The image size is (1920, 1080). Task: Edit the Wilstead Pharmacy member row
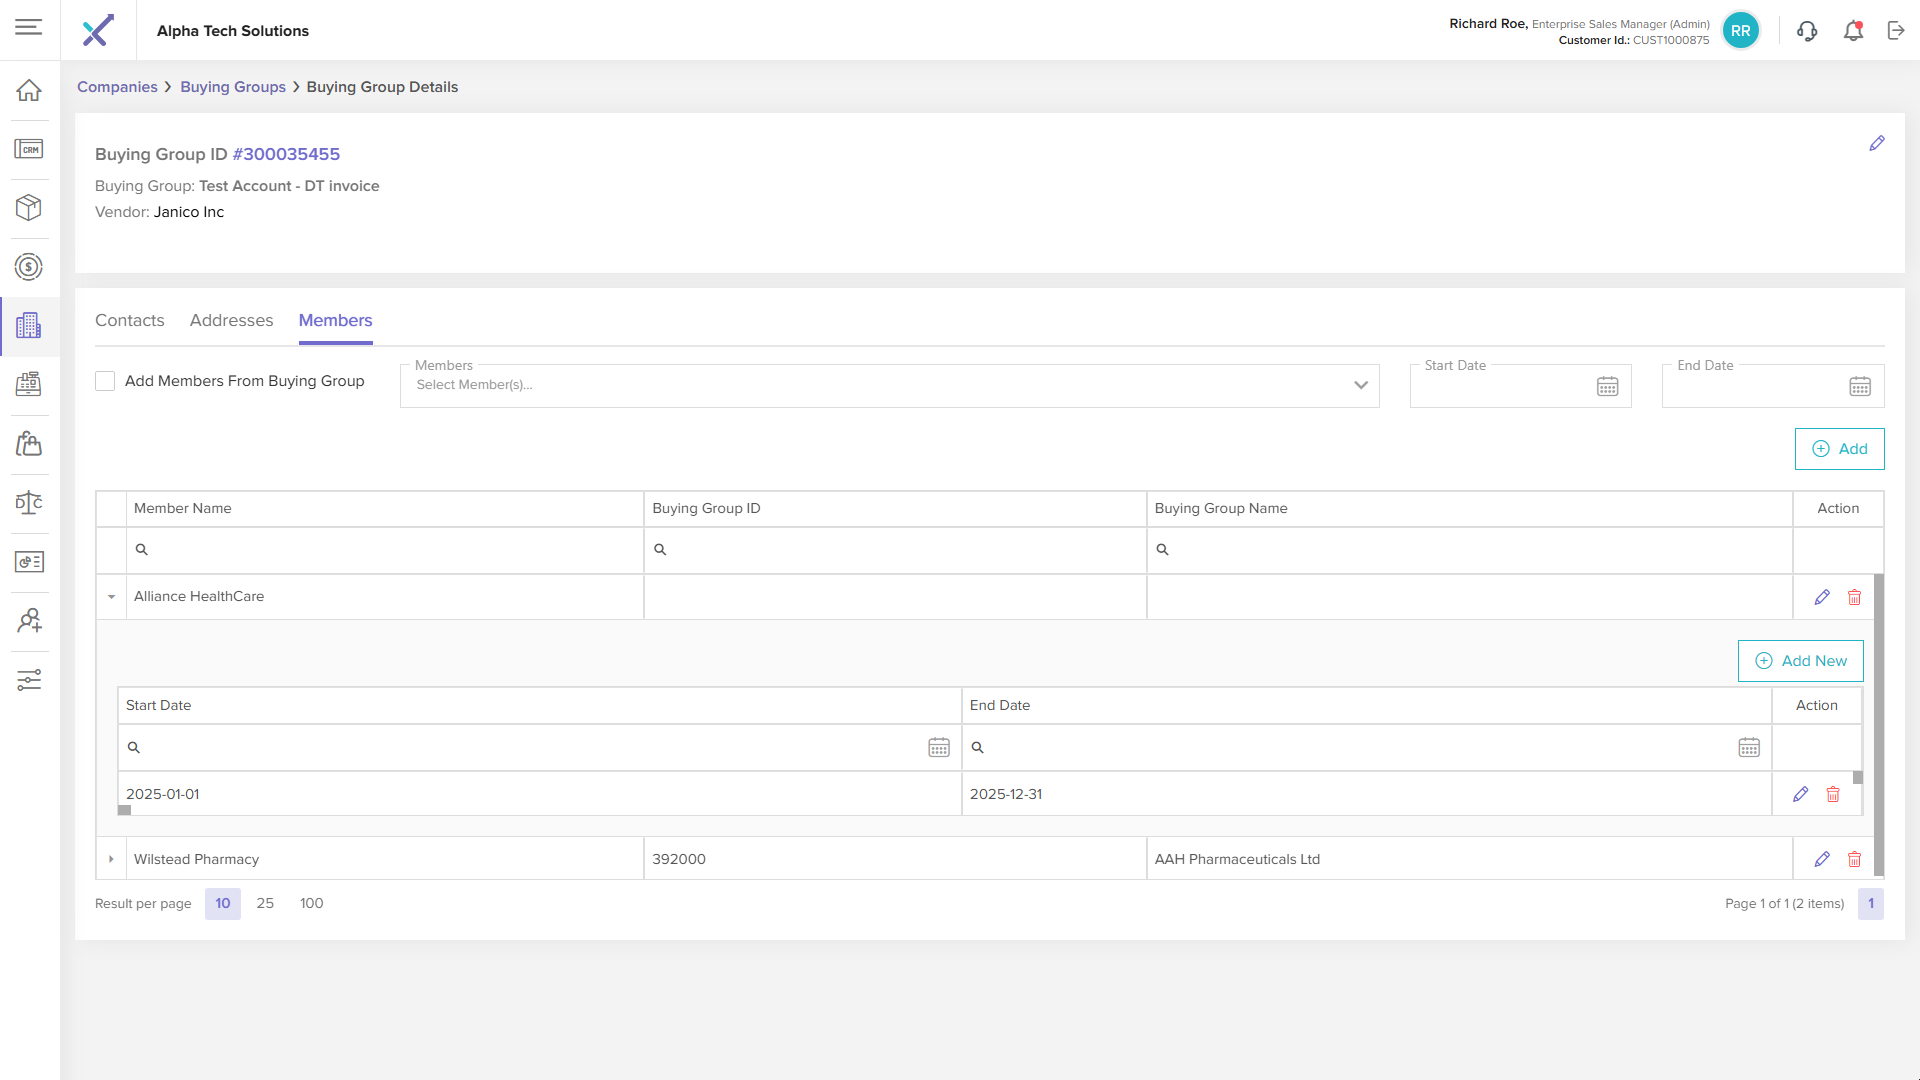point(1822,859)
